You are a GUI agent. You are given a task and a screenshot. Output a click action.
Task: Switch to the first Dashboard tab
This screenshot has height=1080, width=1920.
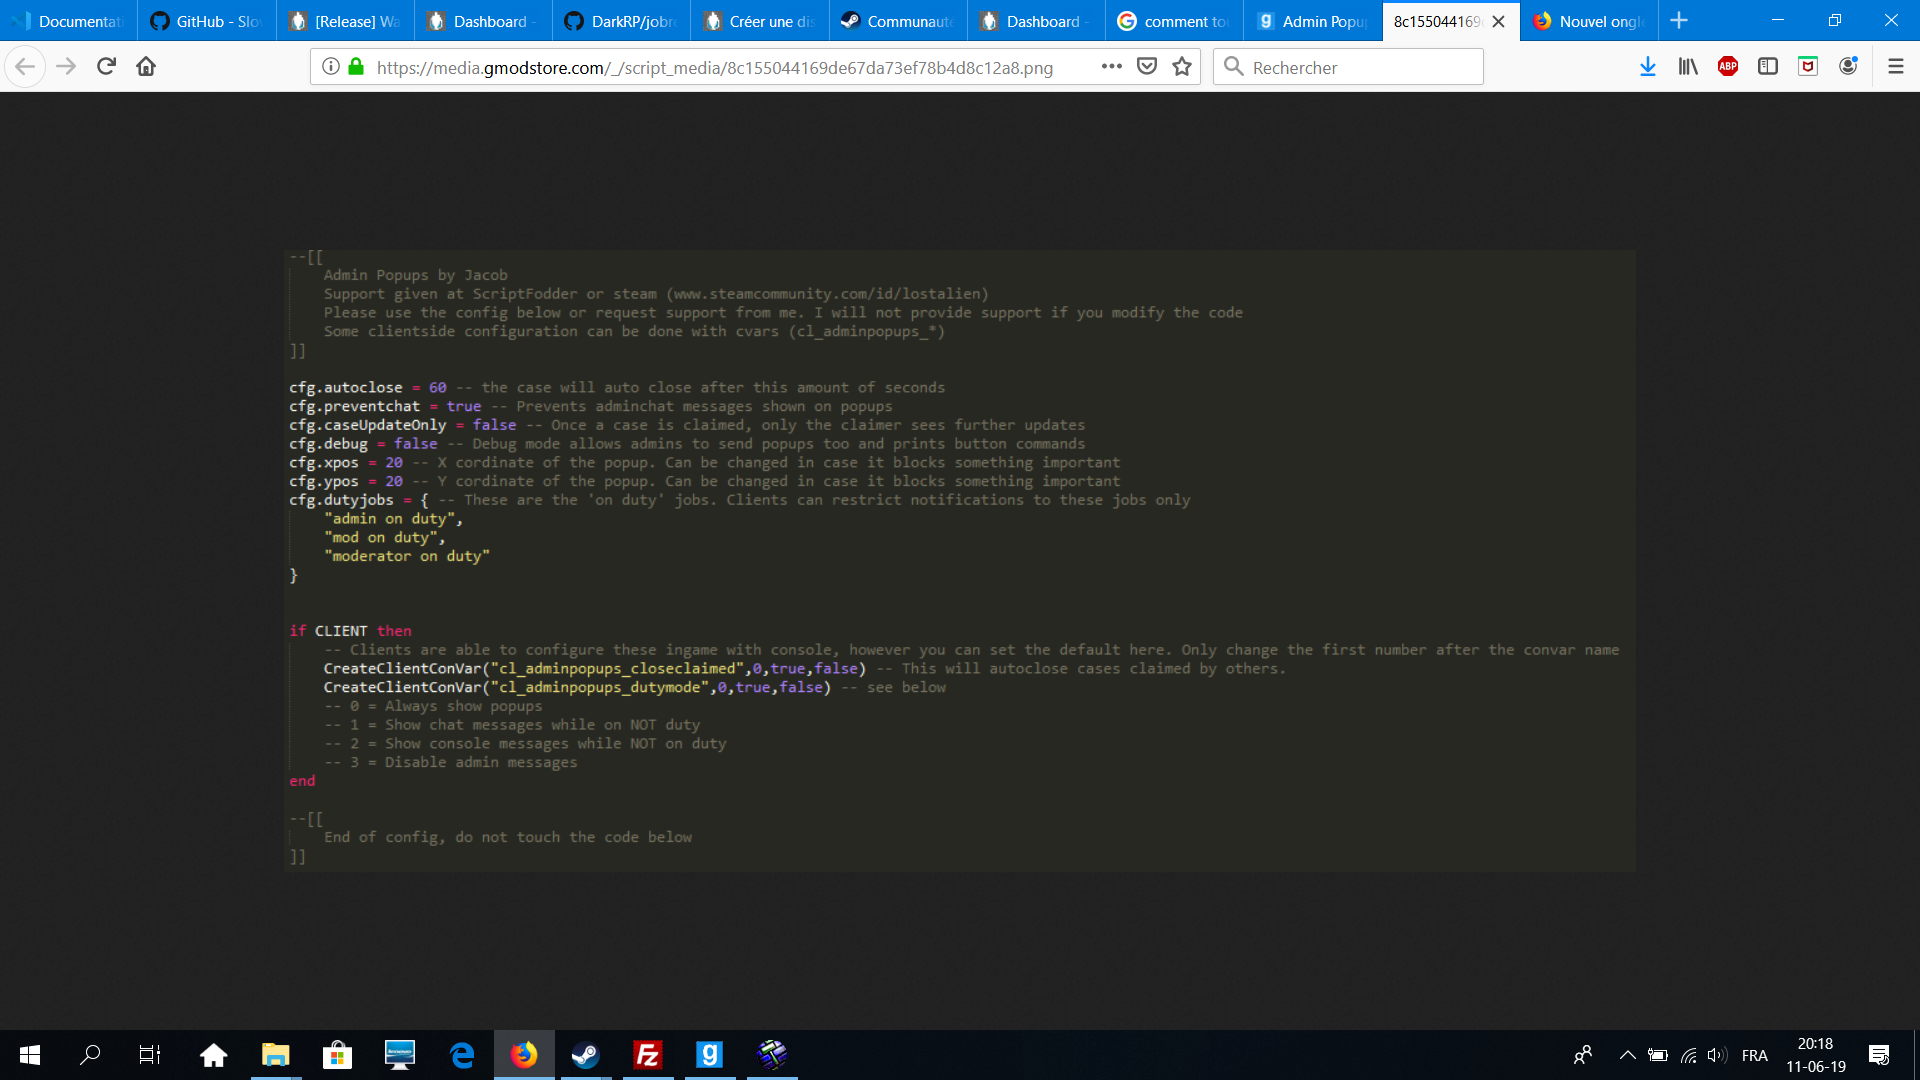(x=484, y=21)
